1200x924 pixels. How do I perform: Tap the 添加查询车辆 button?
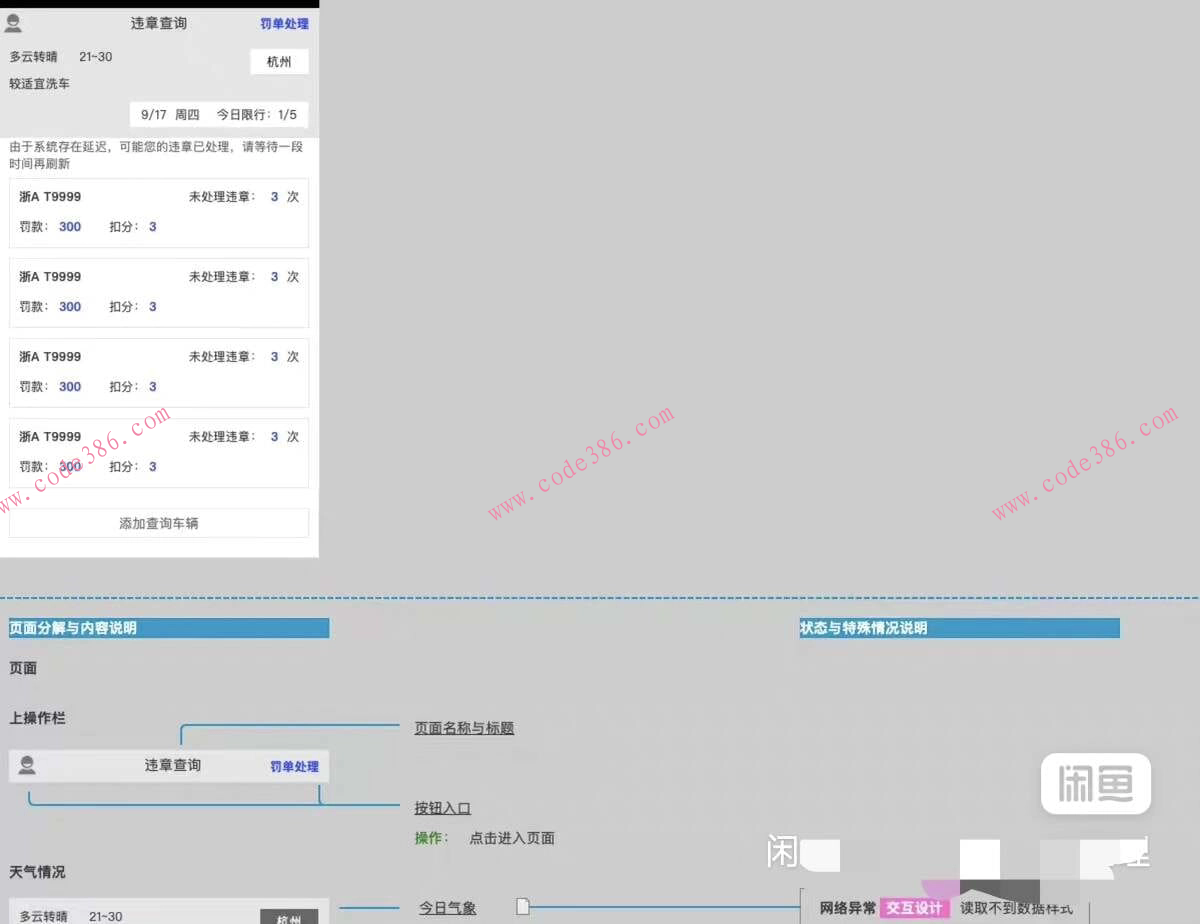pos(158,522)
